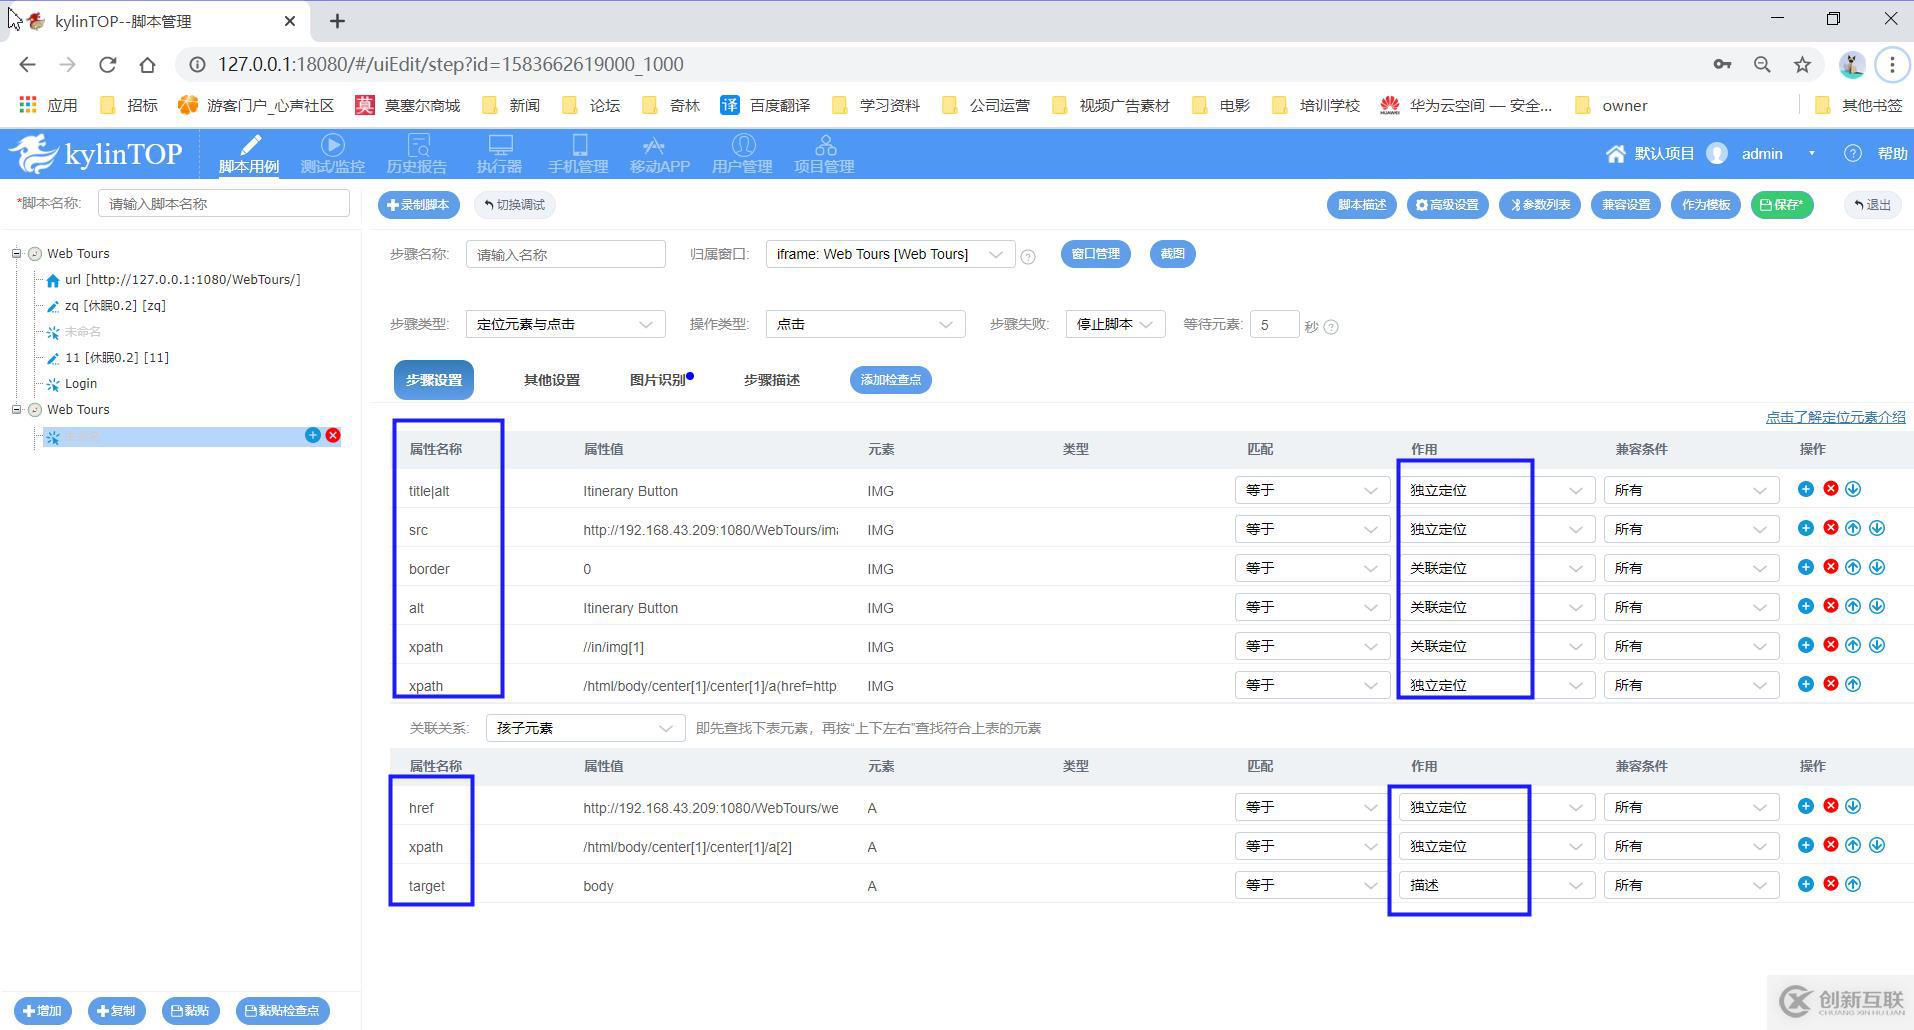Open the 参数列表
This screenshot has width=1914, height=1030.
tap(1540, 205)
